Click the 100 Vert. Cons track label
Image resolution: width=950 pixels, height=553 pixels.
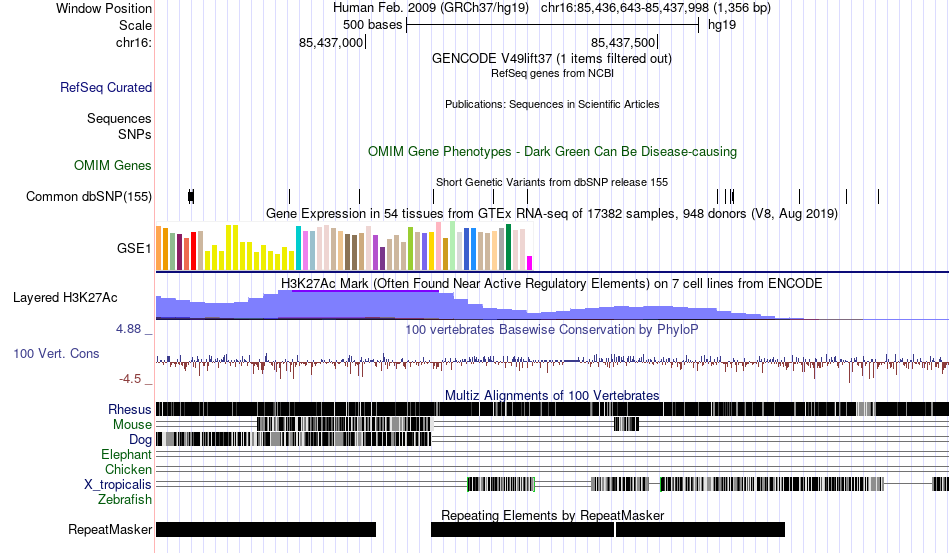pyautogui.click(x=56, y=353)
